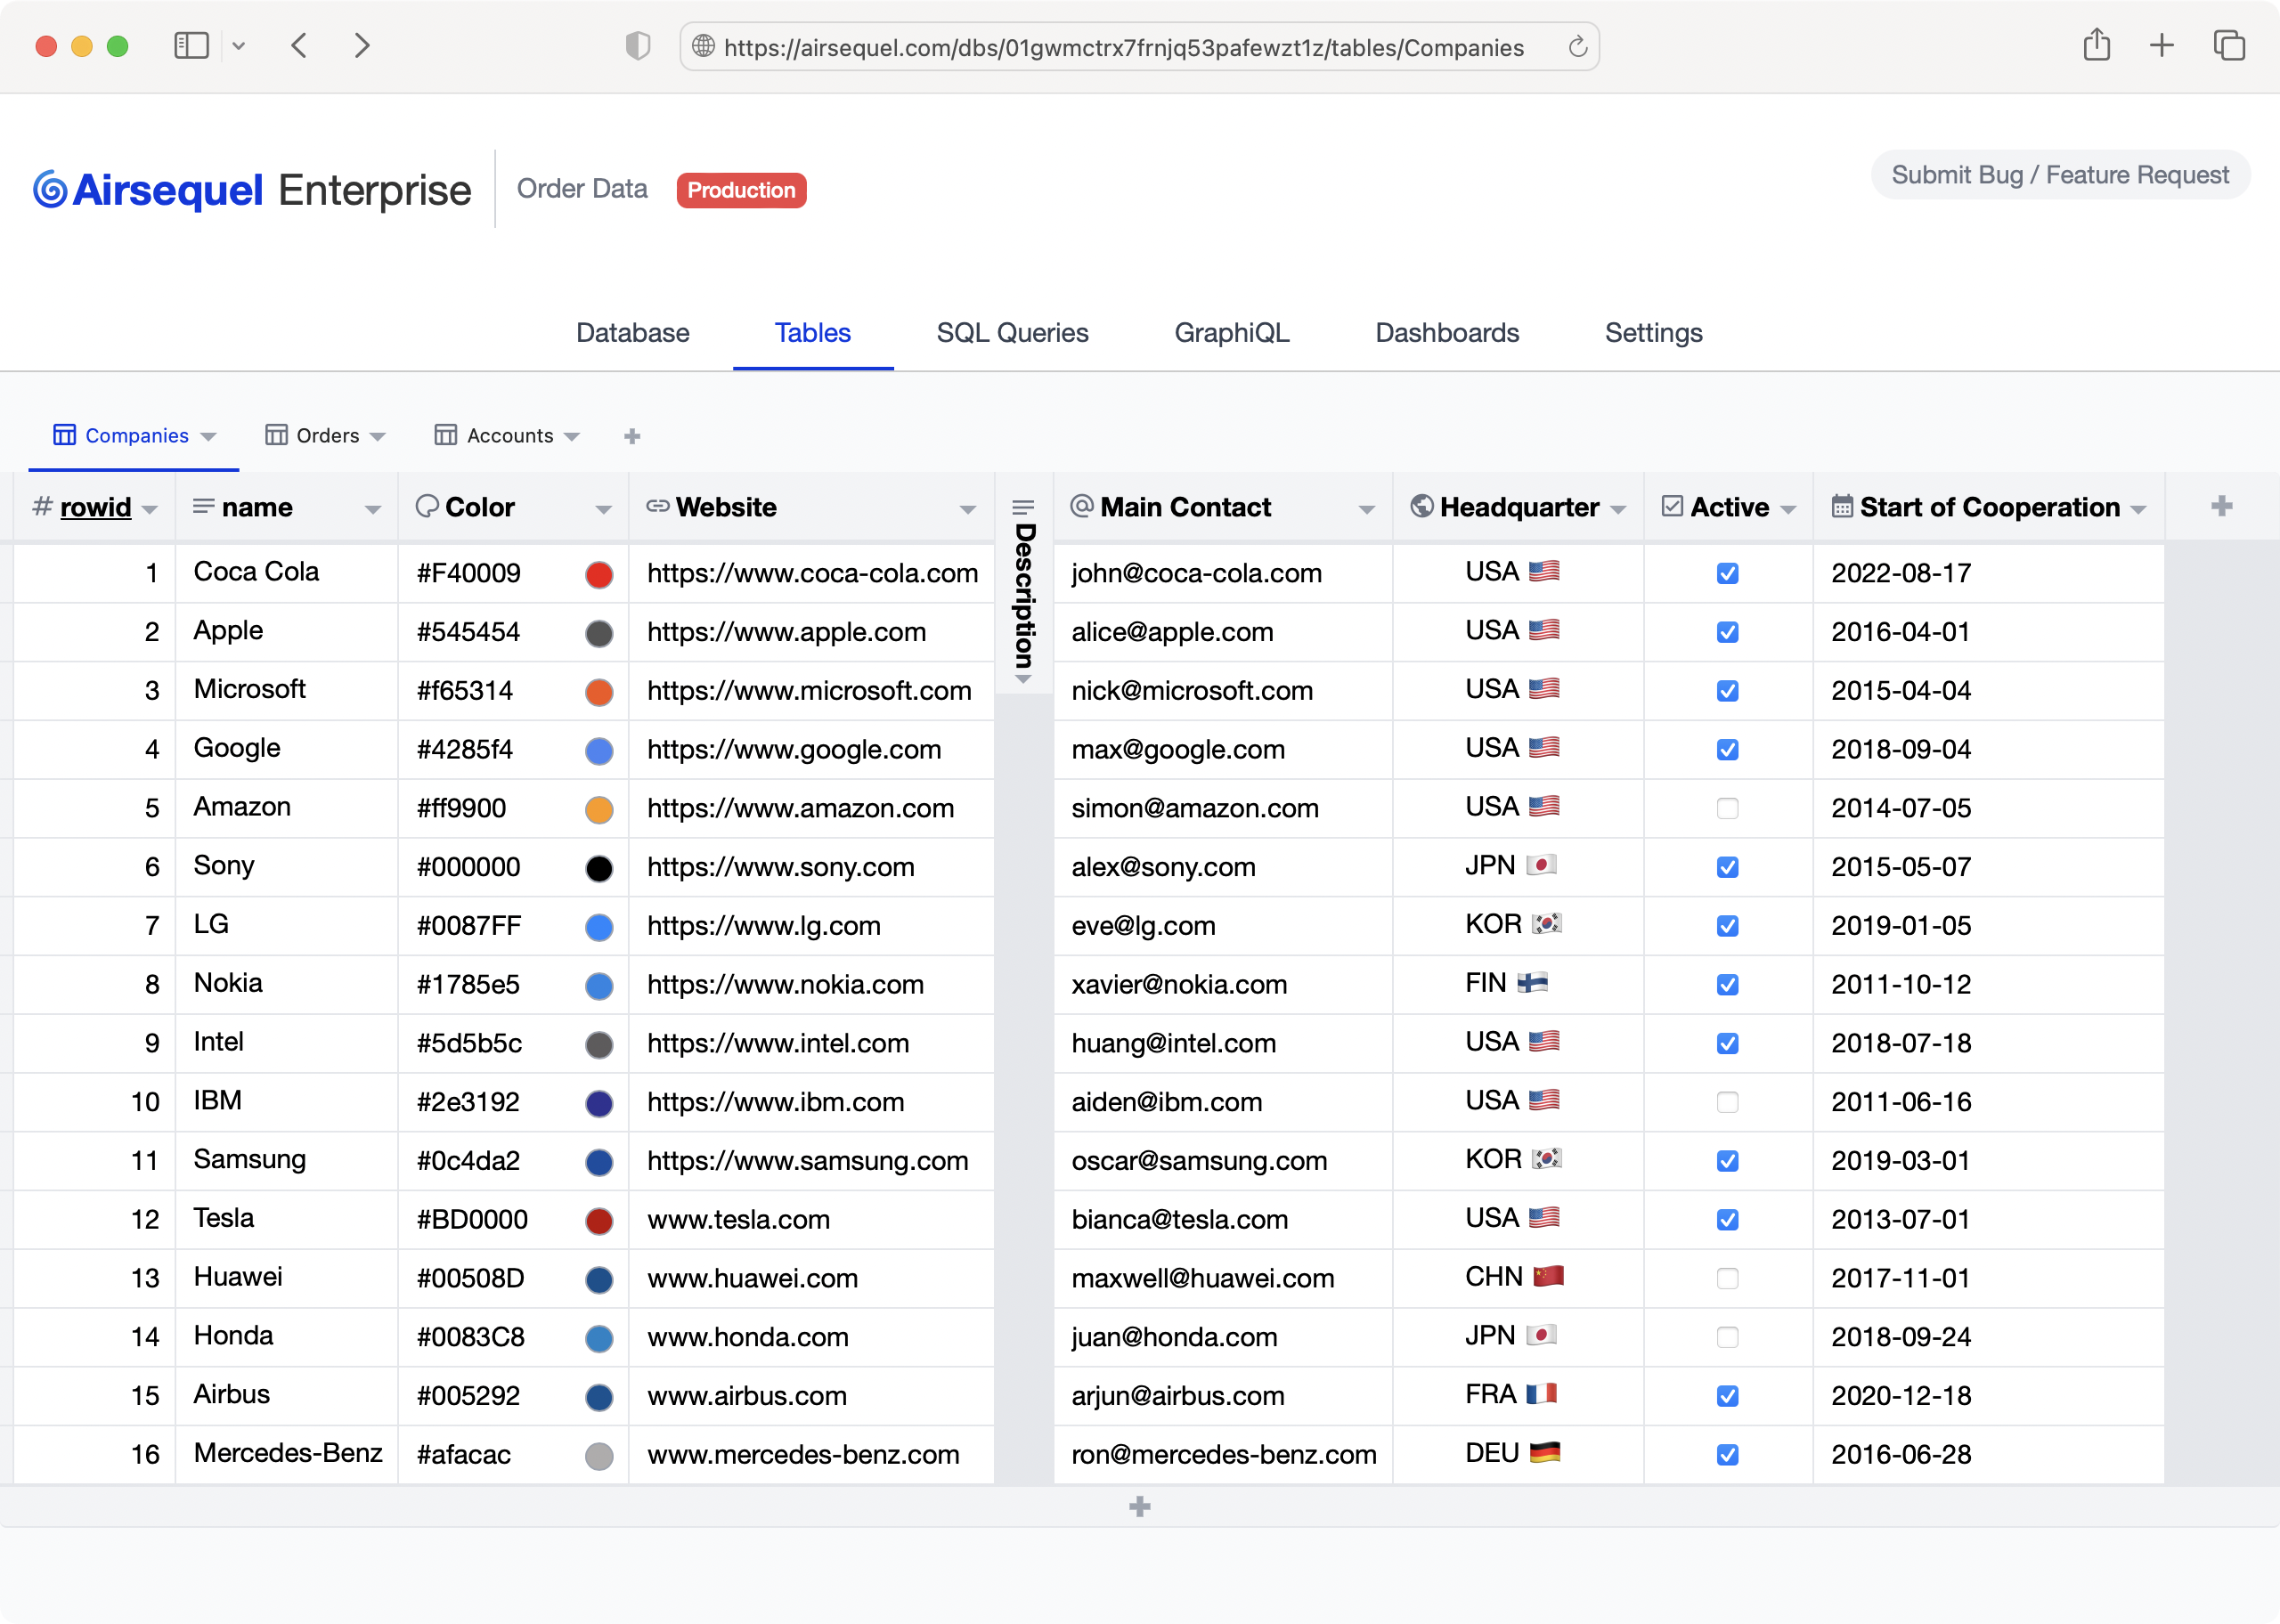The height and width of the screenshot is (1624, 2280).
Task: Open the Companies table dropdown arrow
Action: [209, 437]
